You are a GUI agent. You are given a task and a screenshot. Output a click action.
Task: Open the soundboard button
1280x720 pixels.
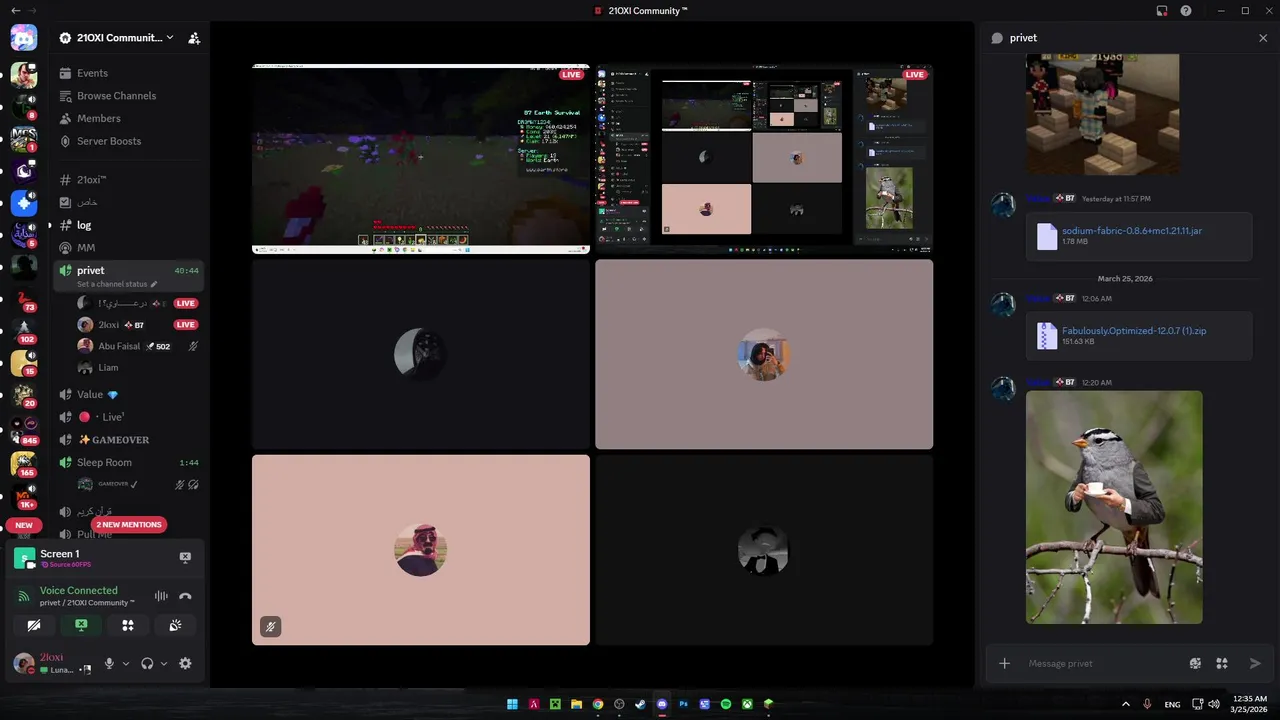tap(175, 625)
